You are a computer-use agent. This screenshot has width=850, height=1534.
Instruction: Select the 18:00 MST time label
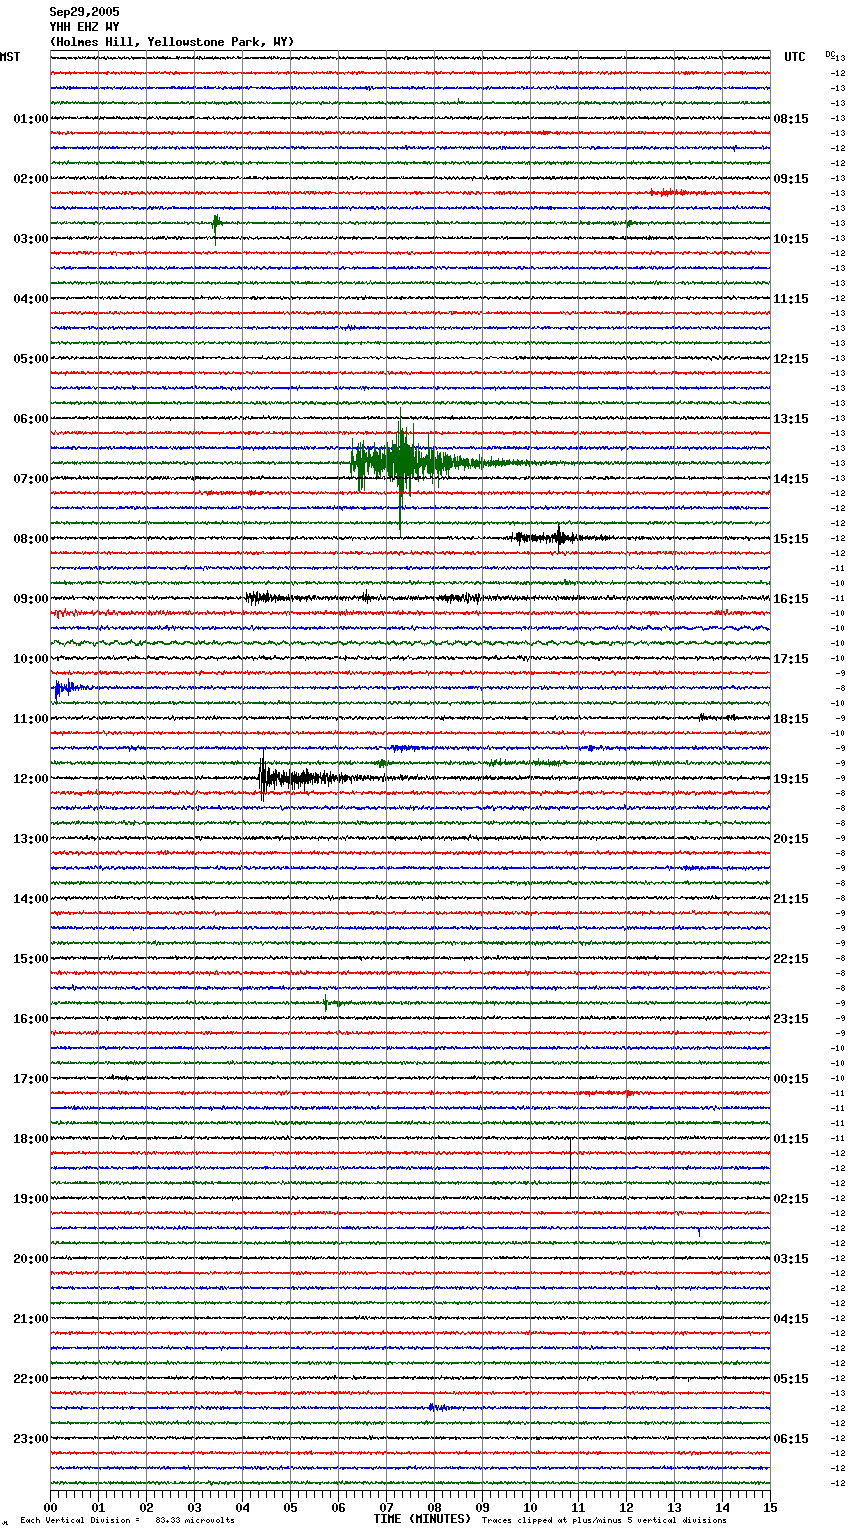(31, 1139)
